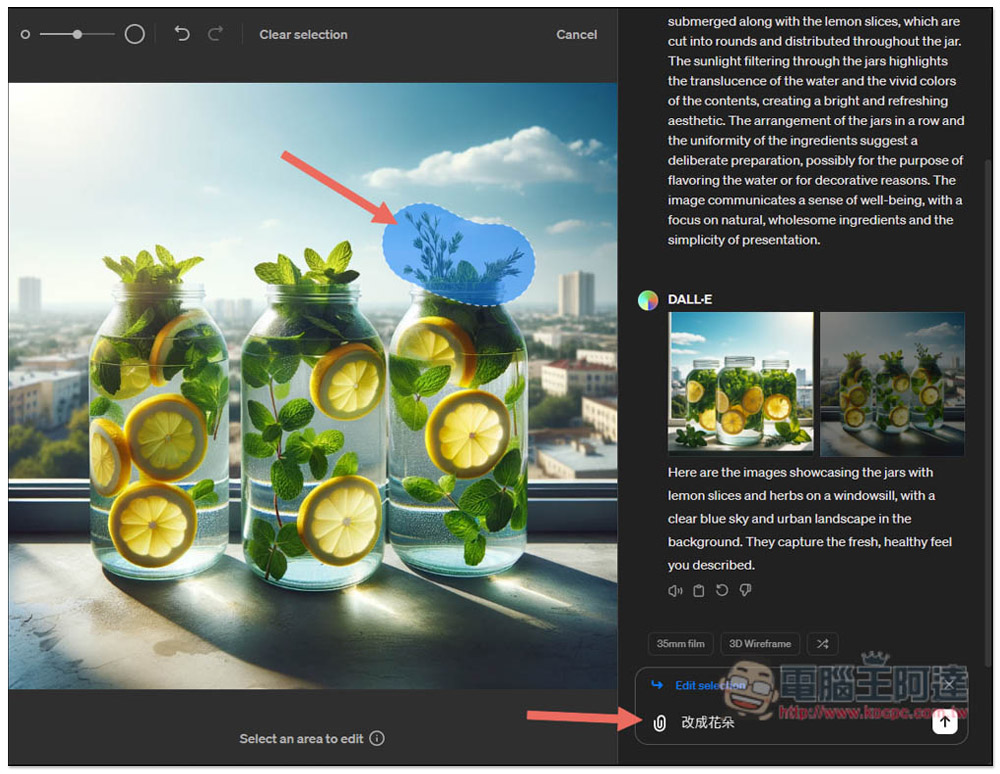1000x774 pixels.
Task: Adjust the brush size slider handle
Action: [x=77, y=34]
